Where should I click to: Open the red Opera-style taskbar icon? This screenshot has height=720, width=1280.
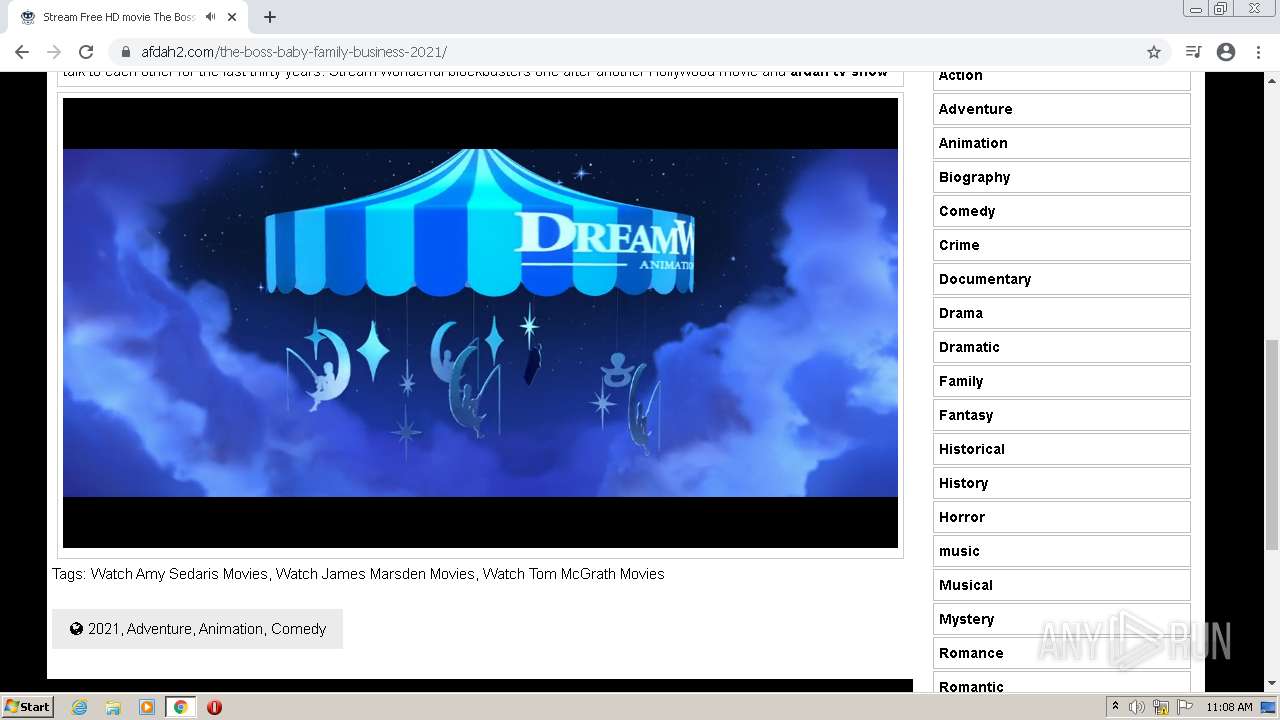tap(214, 707)
